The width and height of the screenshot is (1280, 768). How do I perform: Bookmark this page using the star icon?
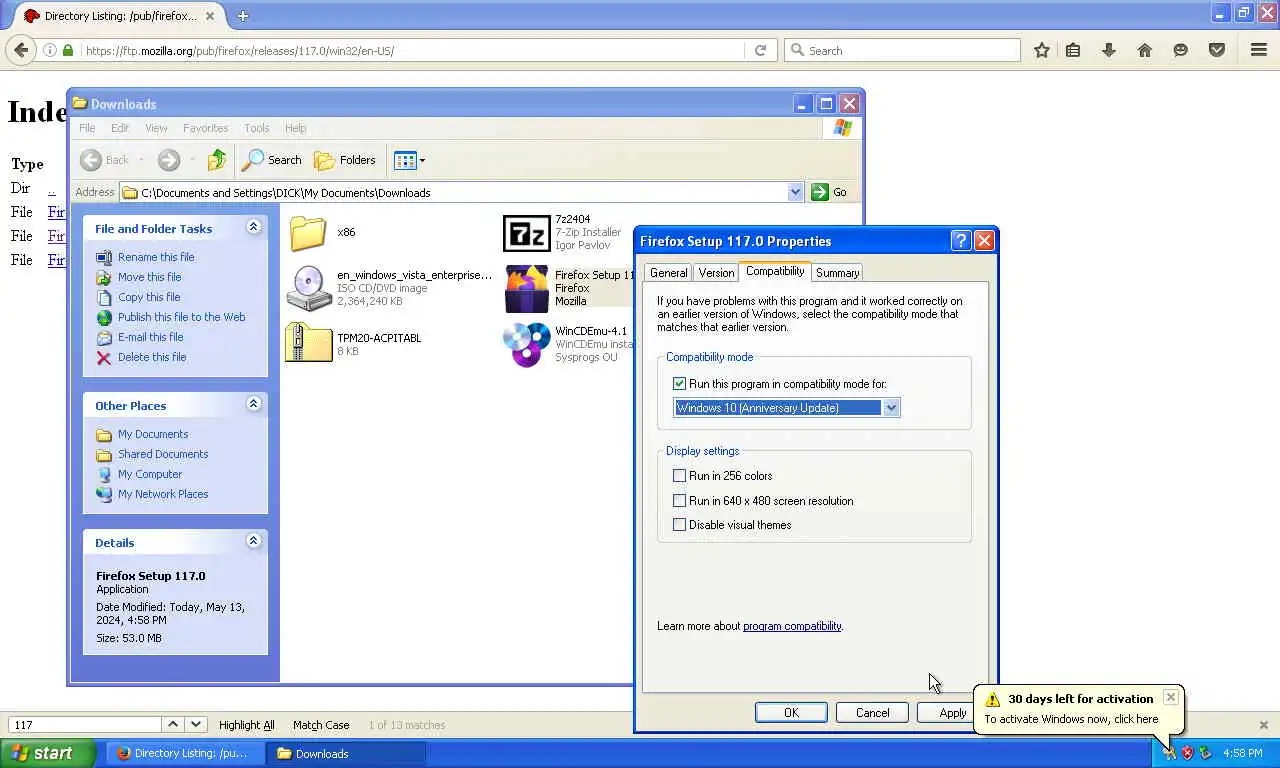point(1042,50)
